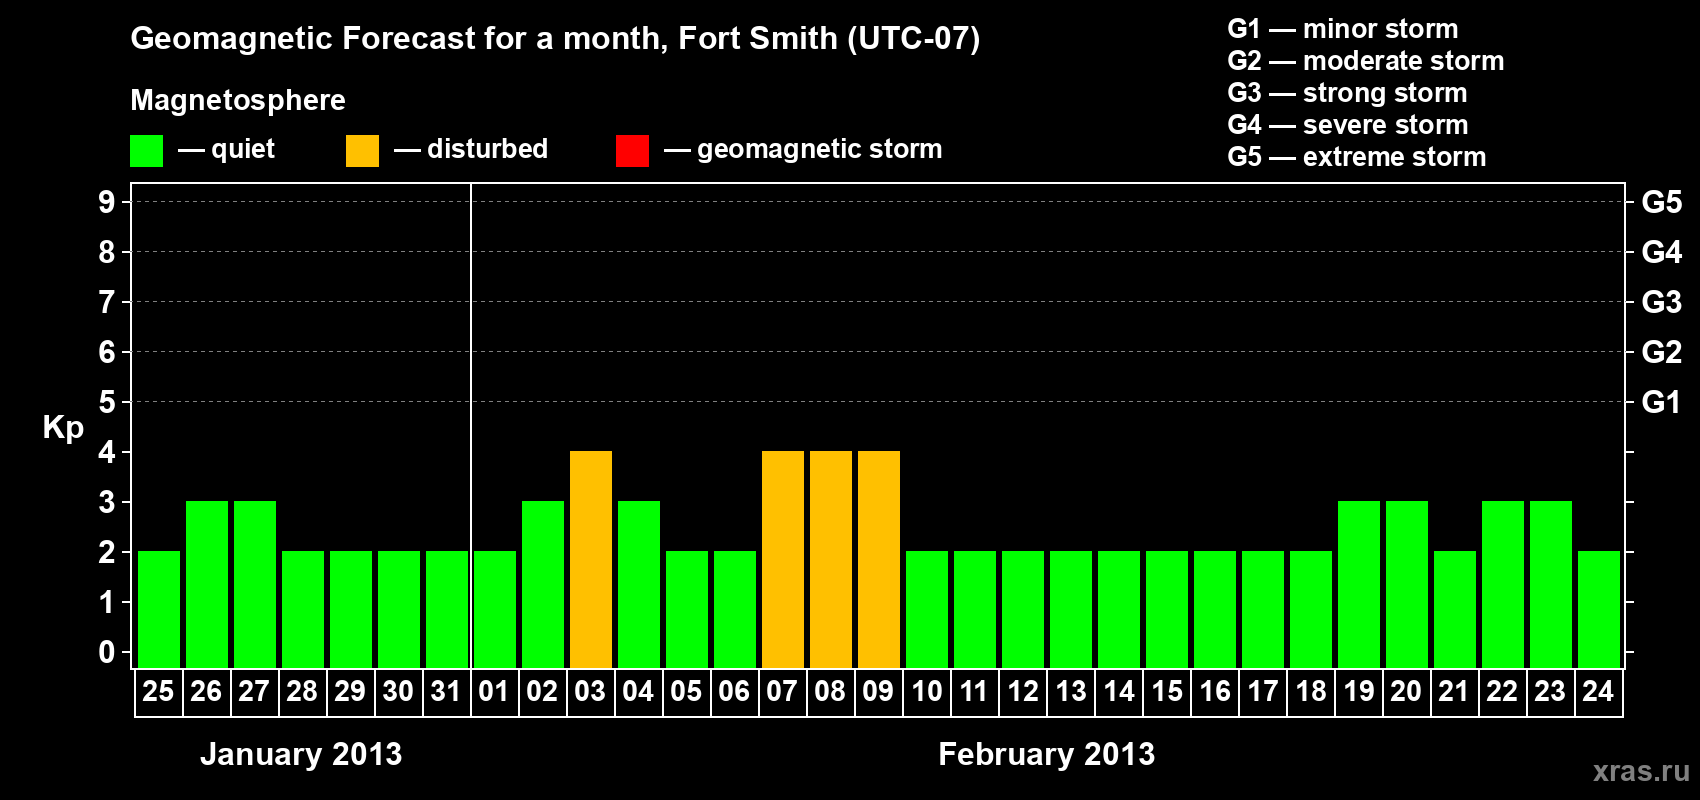Click the green bar for February 20

1407,585
